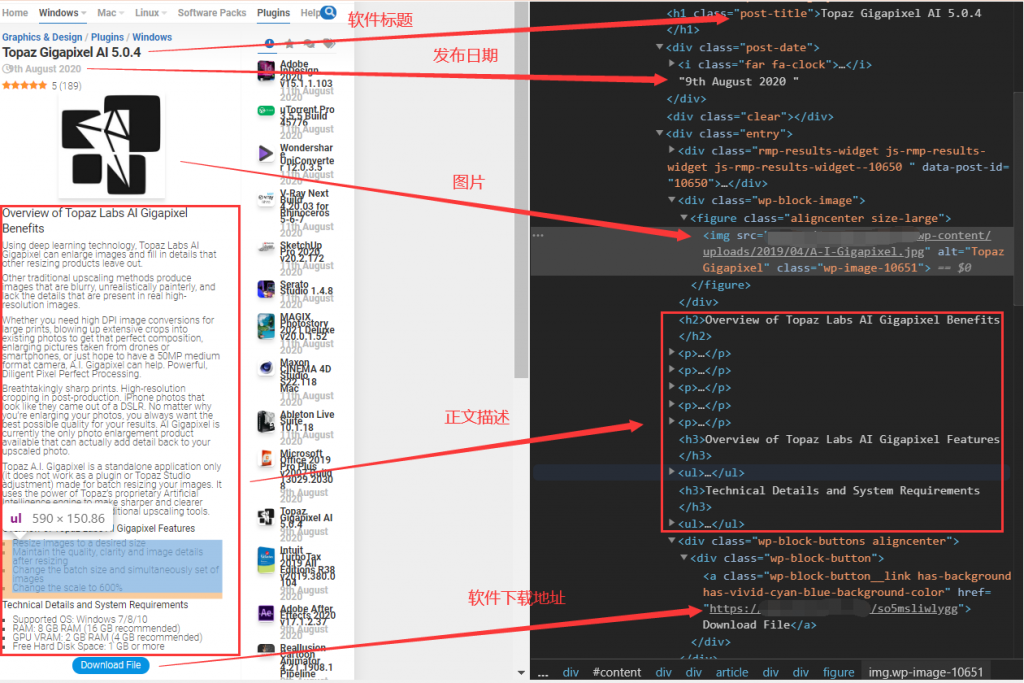Open the Linux dropdown in the site navbar
1024x683 pixels.
(150, 12)
